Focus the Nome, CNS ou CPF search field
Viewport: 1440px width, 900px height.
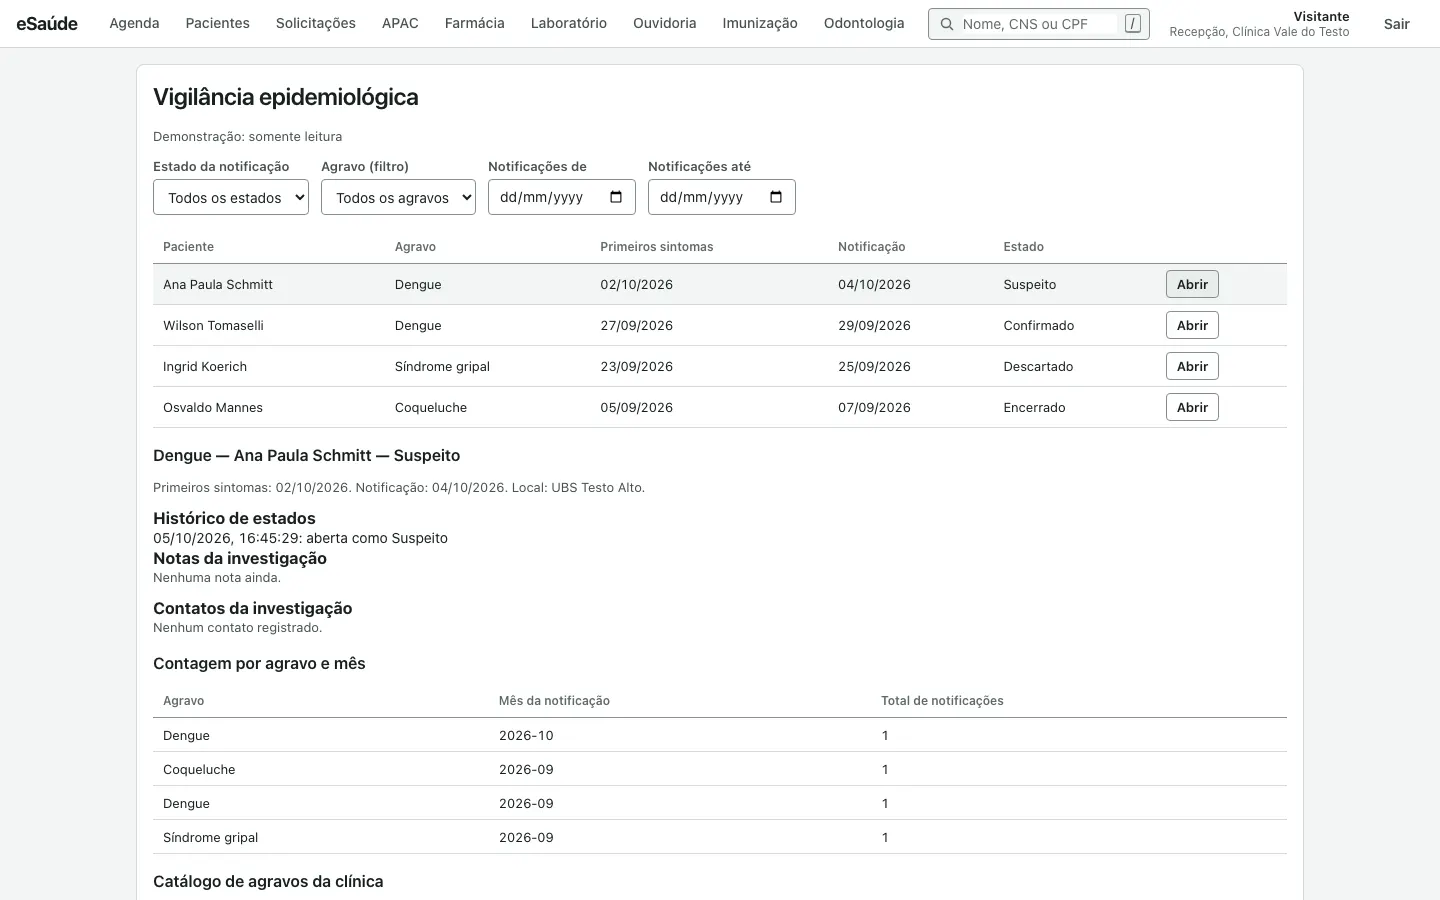[1038, 24]
